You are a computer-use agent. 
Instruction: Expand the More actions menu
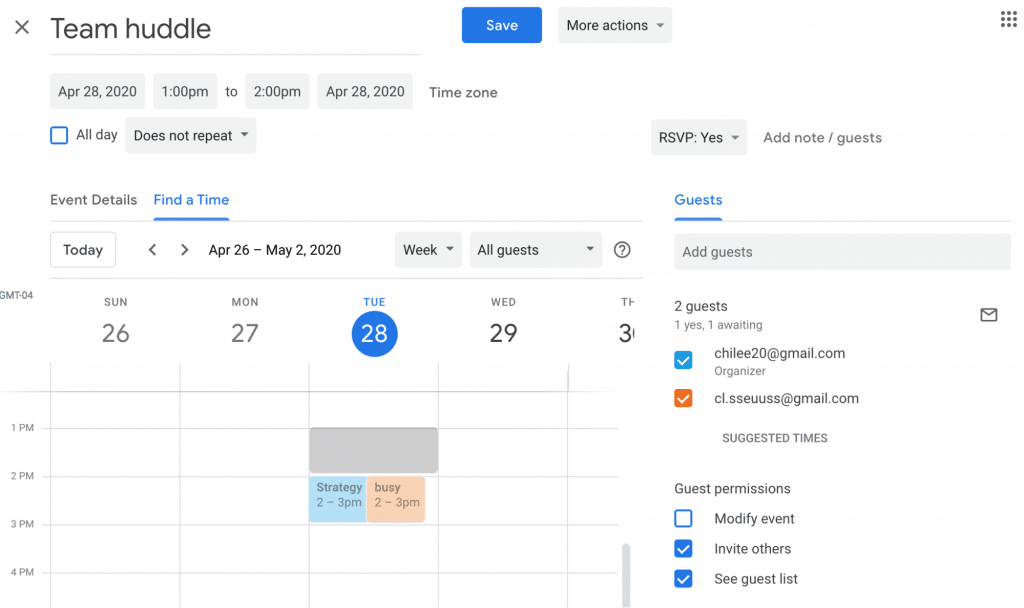(x=614, y=26)
